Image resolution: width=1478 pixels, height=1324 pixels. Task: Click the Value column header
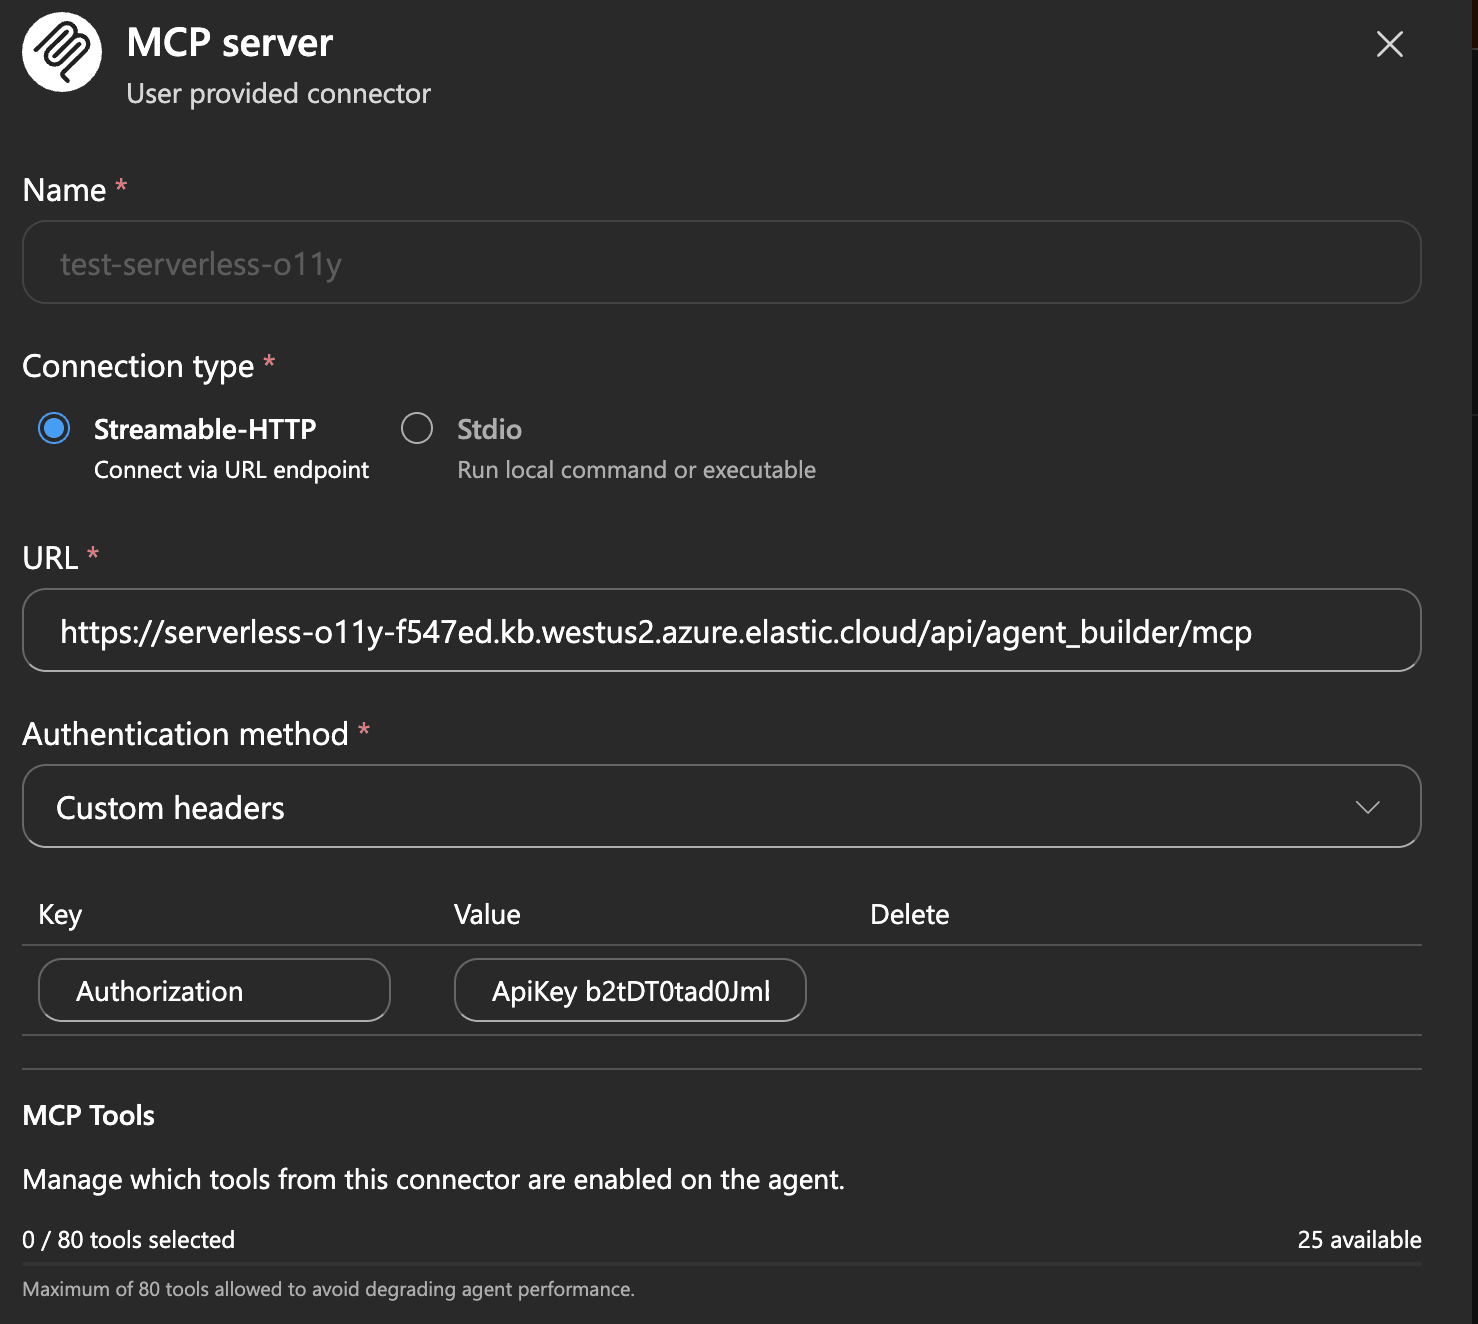point(487,915)
